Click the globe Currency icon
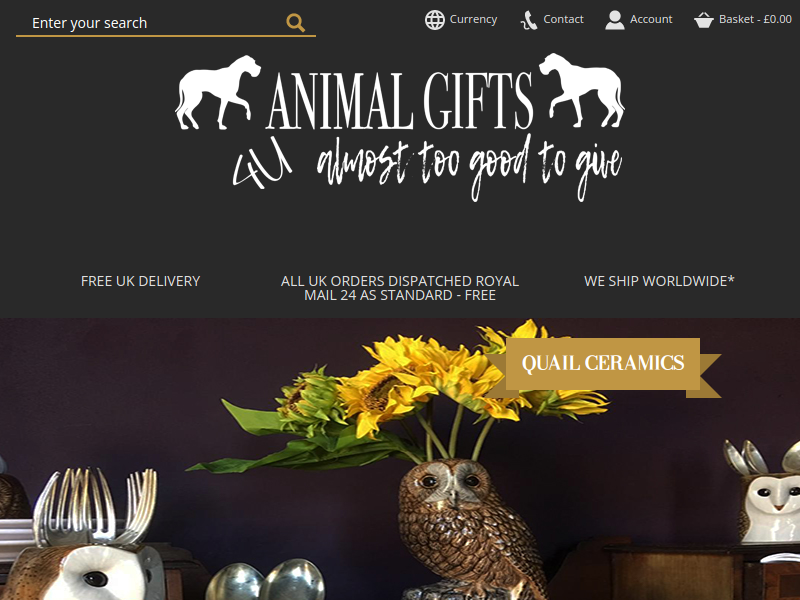This screenshot has height=600, width=800. [x=435, y=20]
